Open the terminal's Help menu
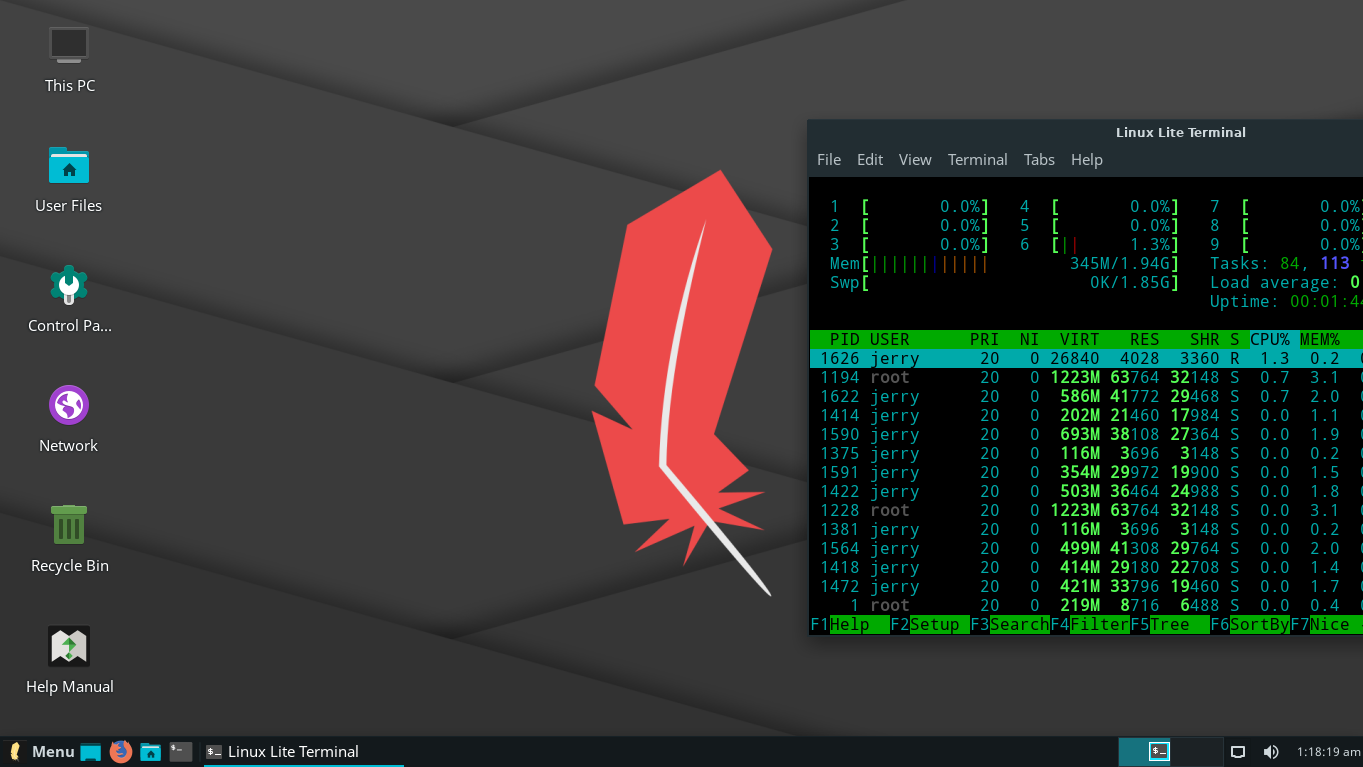Screen dimensions: 1363x767 coord(1086,160)
